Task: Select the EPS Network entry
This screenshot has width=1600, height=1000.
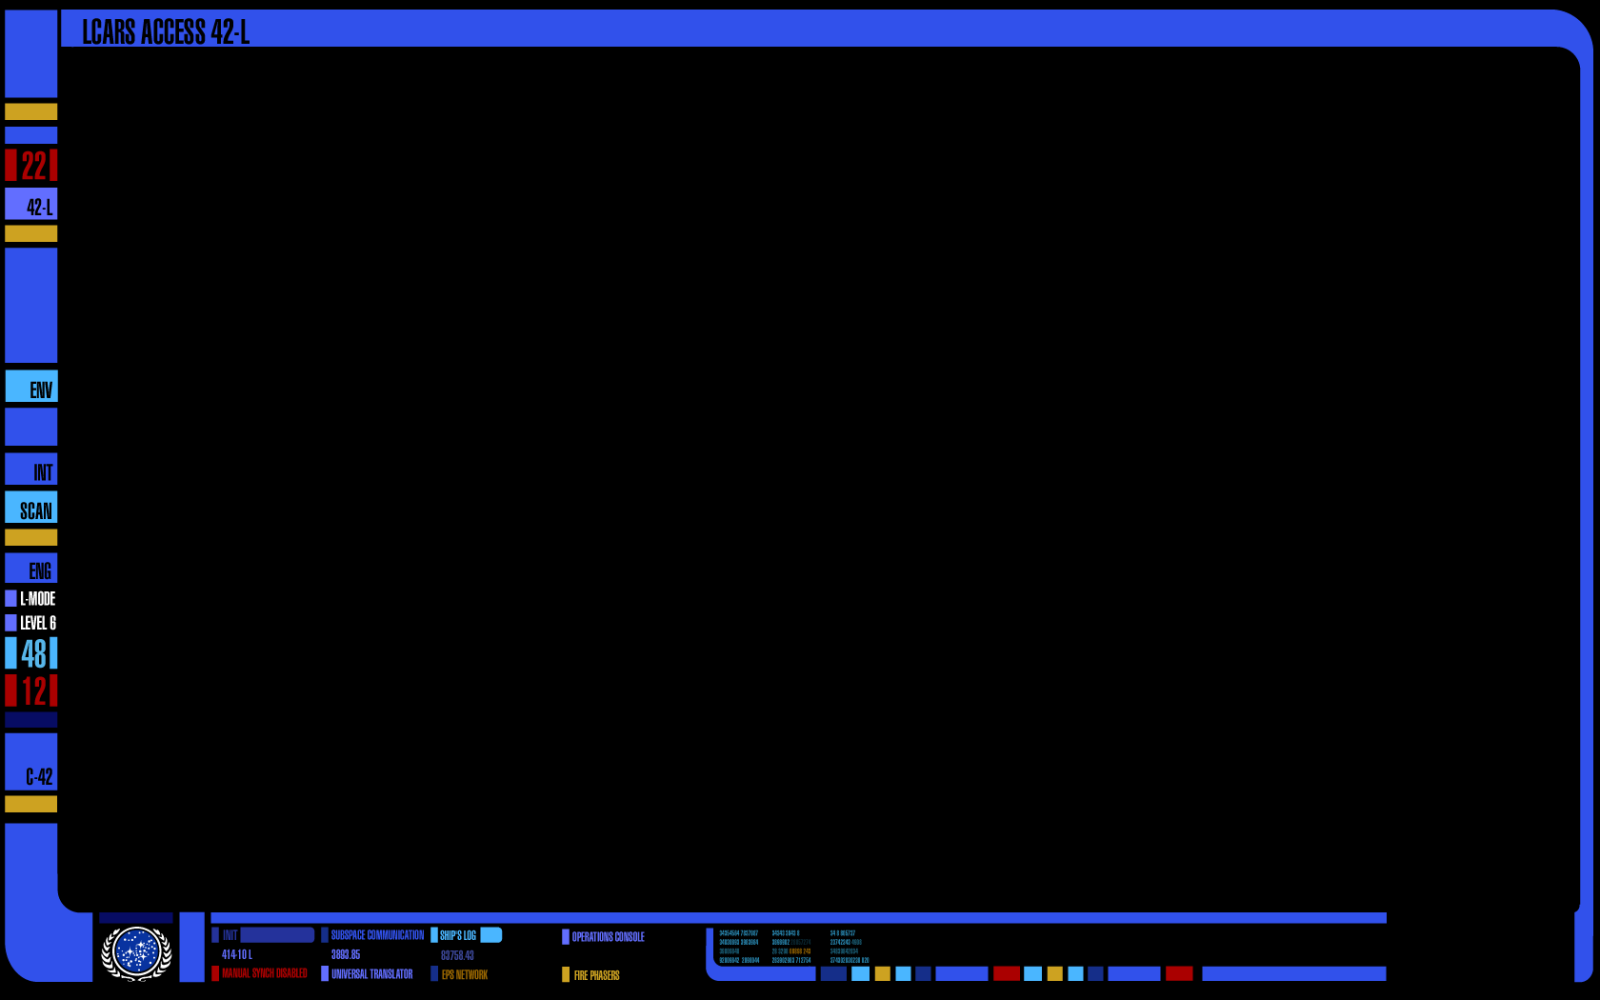Action: [463, 974]
